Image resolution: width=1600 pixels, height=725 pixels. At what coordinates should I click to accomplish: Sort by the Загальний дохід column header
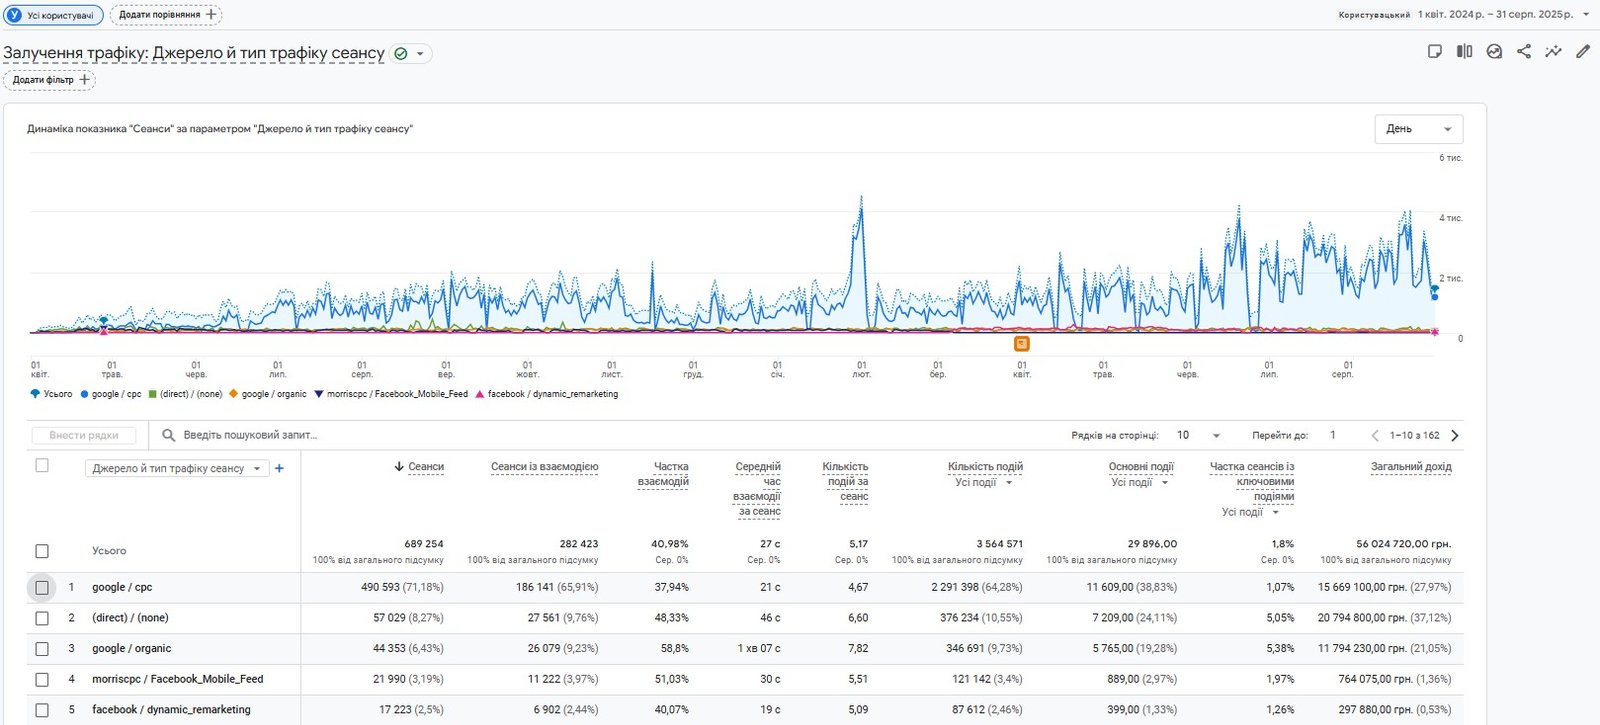pyautogui.click(x=1410, y=467)
